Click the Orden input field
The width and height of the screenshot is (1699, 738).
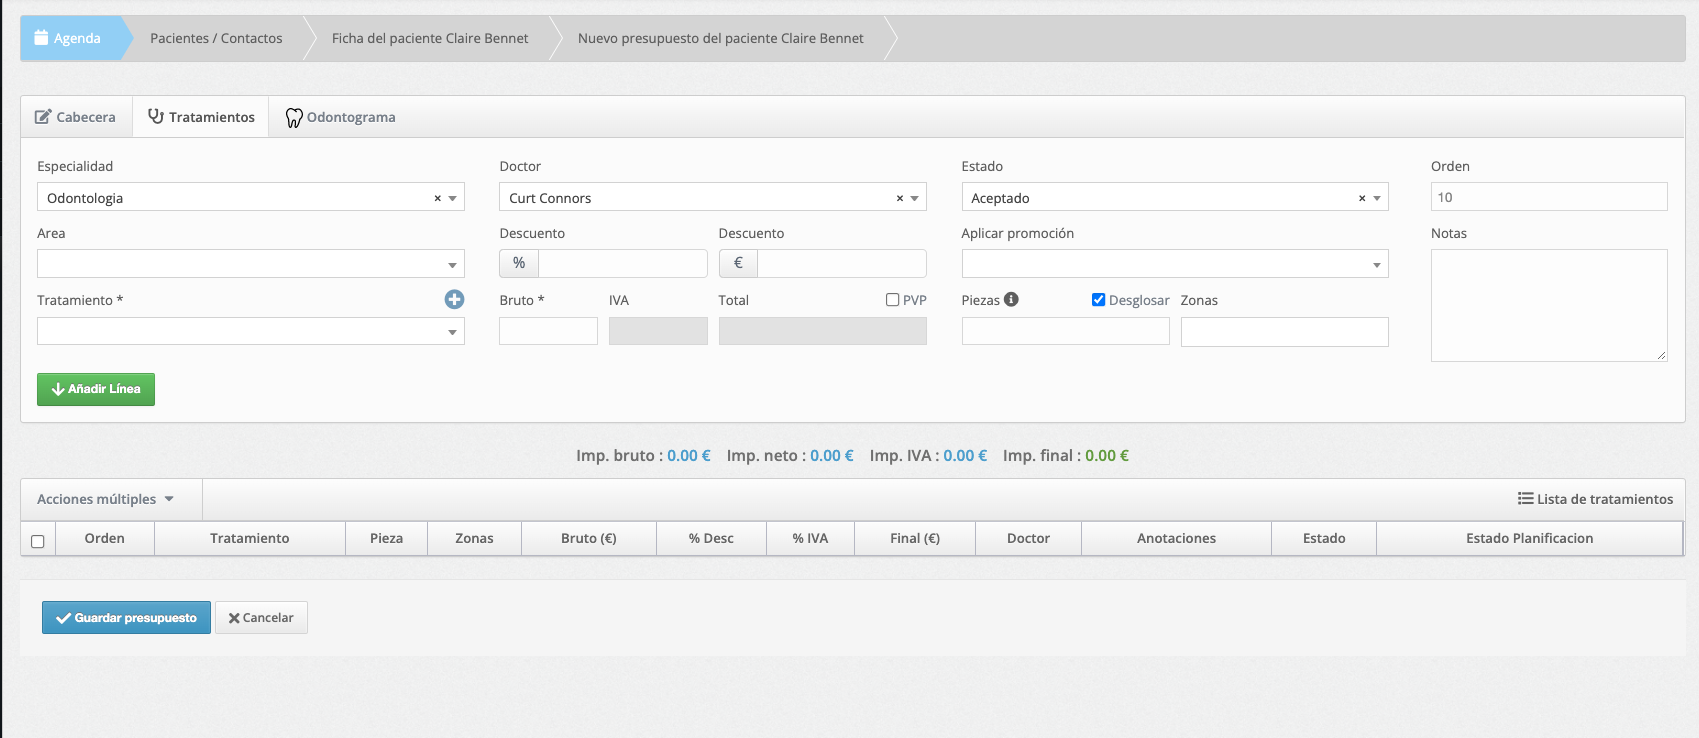(x=1549, y=197)
